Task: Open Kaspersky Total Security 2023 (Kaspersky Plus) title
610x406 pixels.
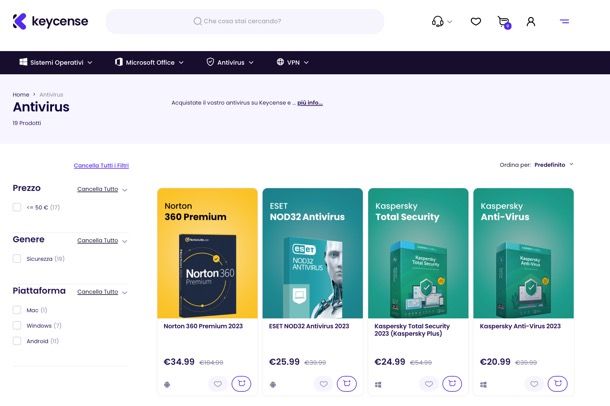Action: tap(412, 330)
